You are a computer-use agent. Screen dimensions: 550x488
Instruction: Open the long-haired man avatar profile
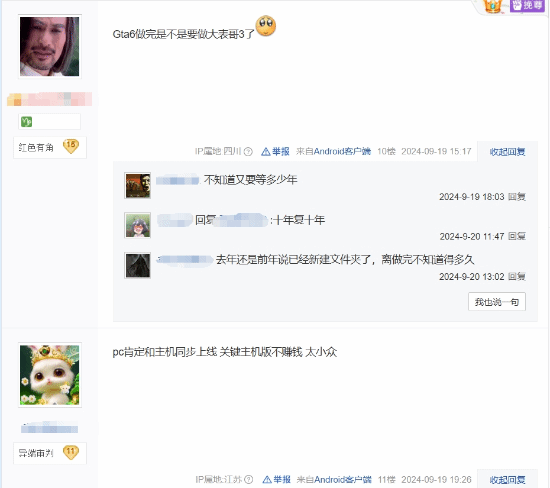click(49, 46)
